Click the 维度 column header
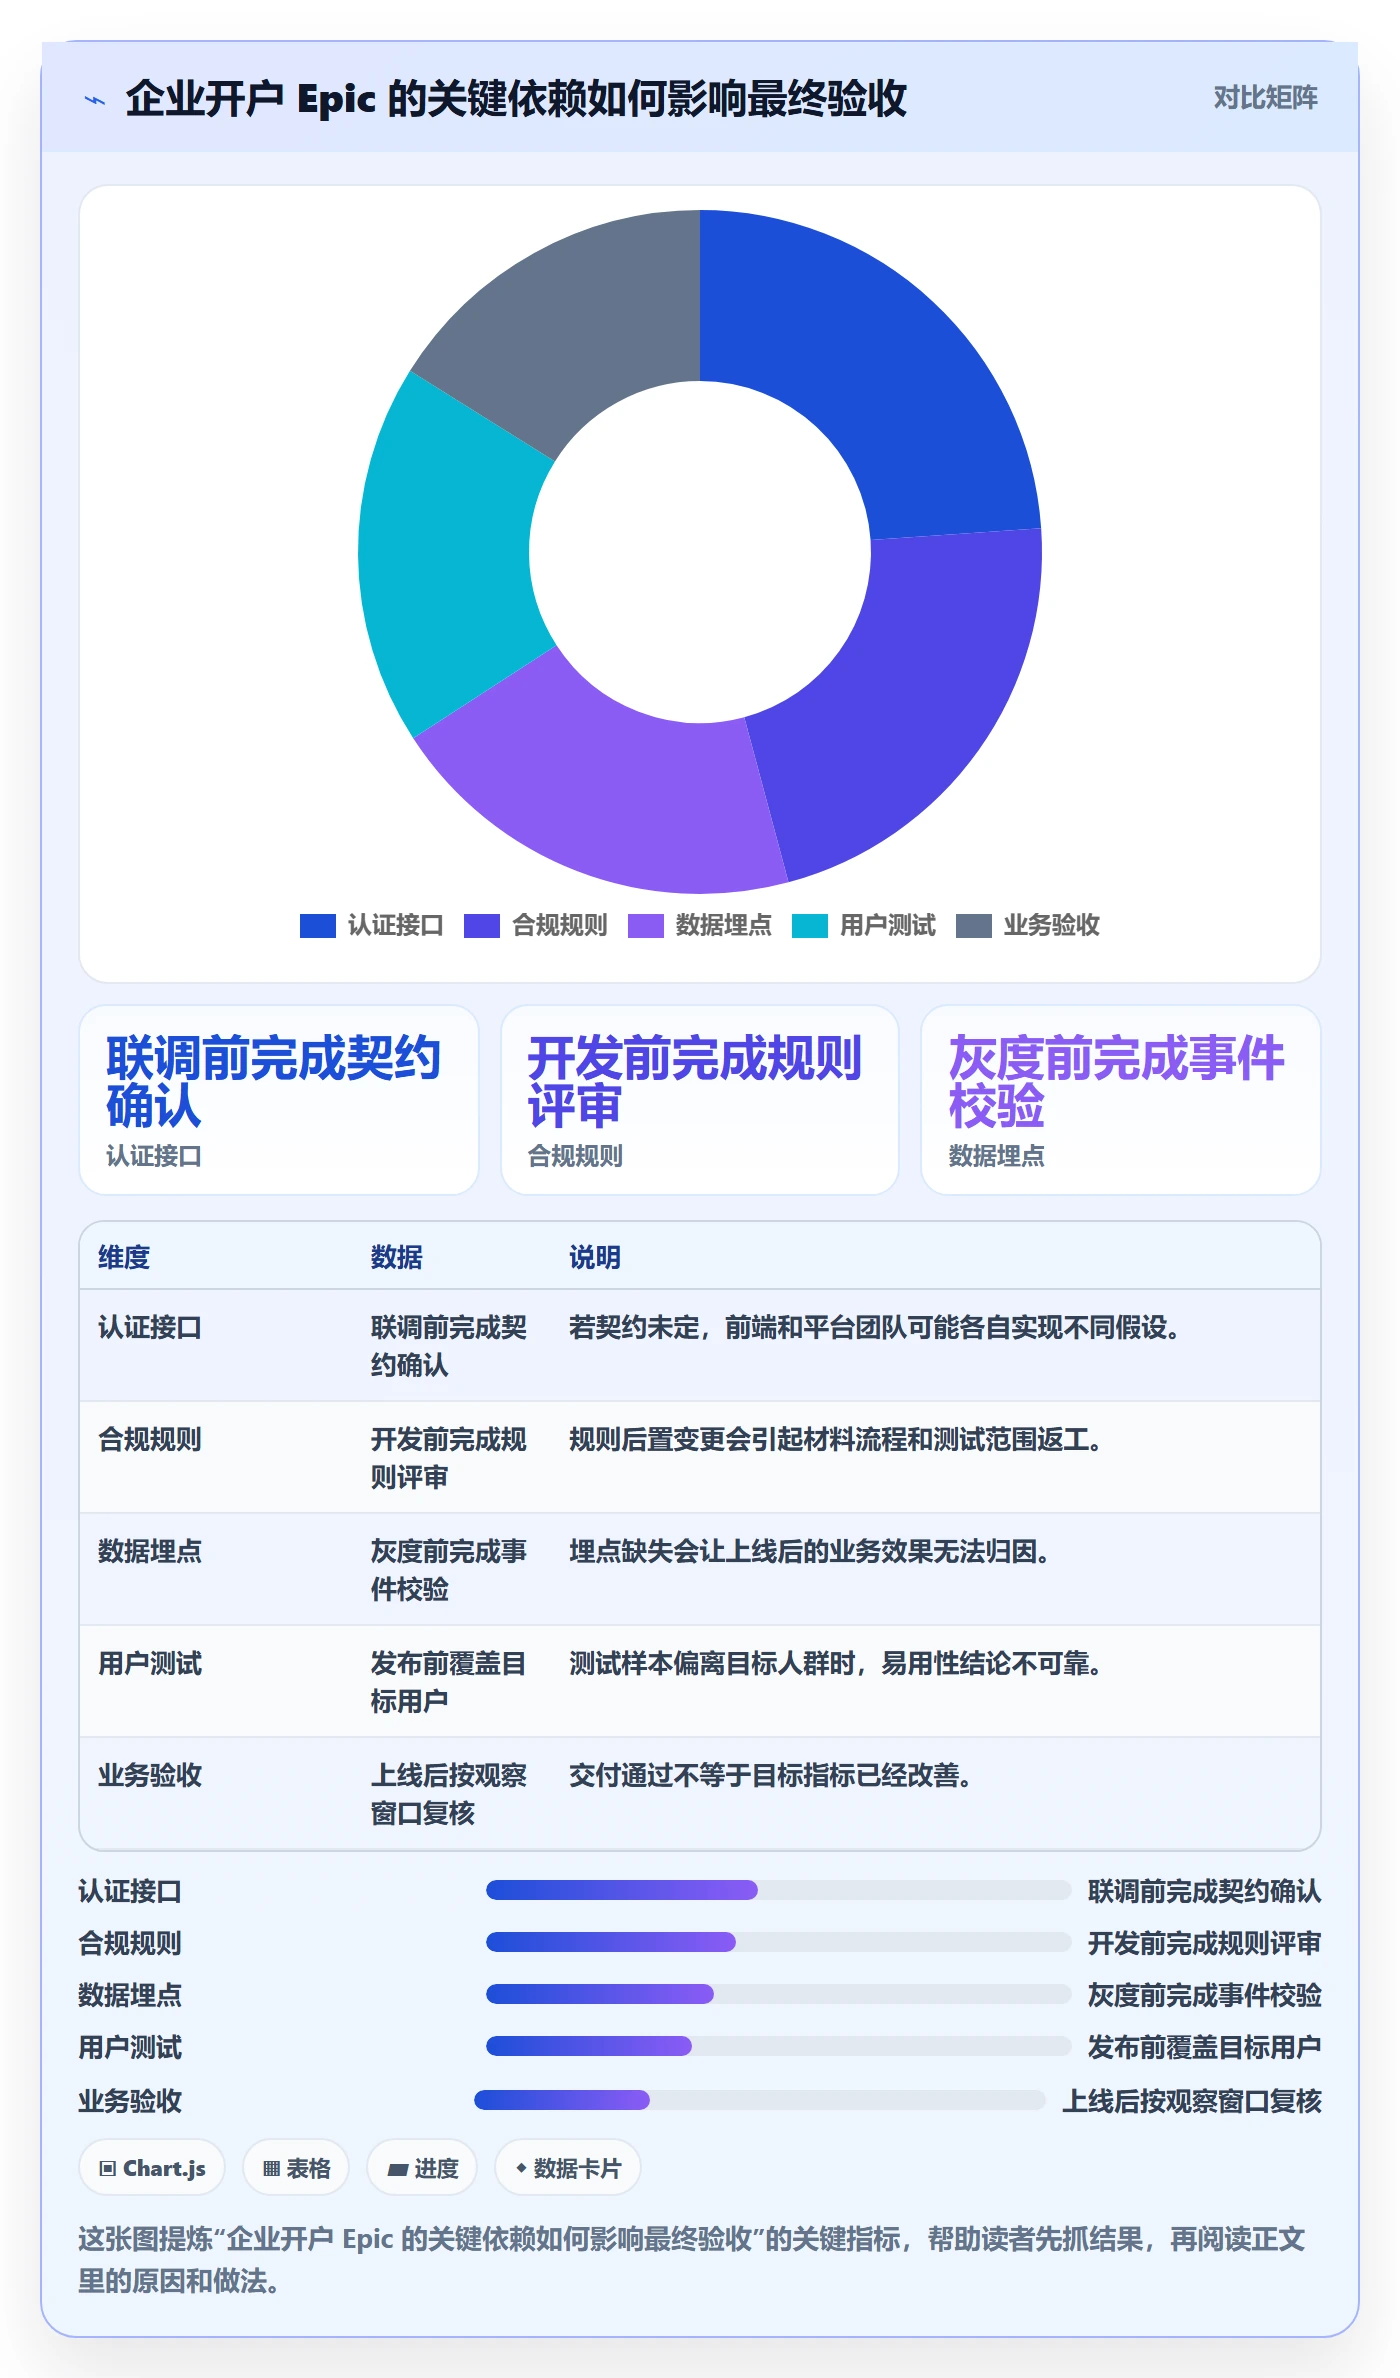Image resolution: width=1400 pixels, height=2378 pixels. (124, 1257)
